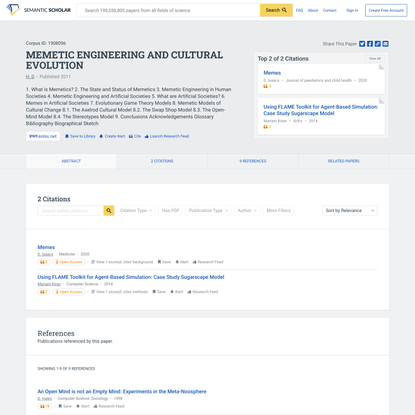Open the Using FLAME Toolkit paper link in the citations list
The width and height of the screenshot is (415, 415).
coord(131,277)
